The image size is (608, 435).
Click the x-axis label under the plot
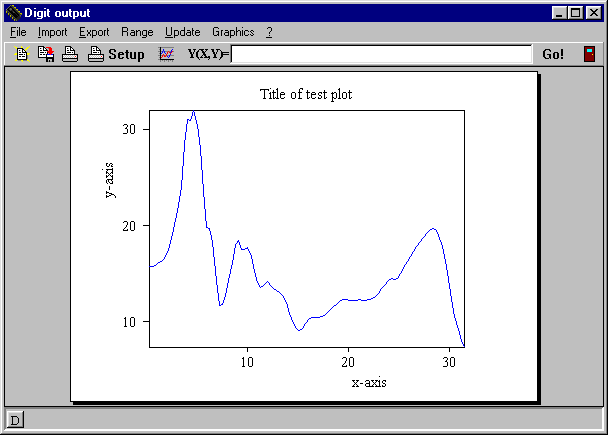[368, 382]
